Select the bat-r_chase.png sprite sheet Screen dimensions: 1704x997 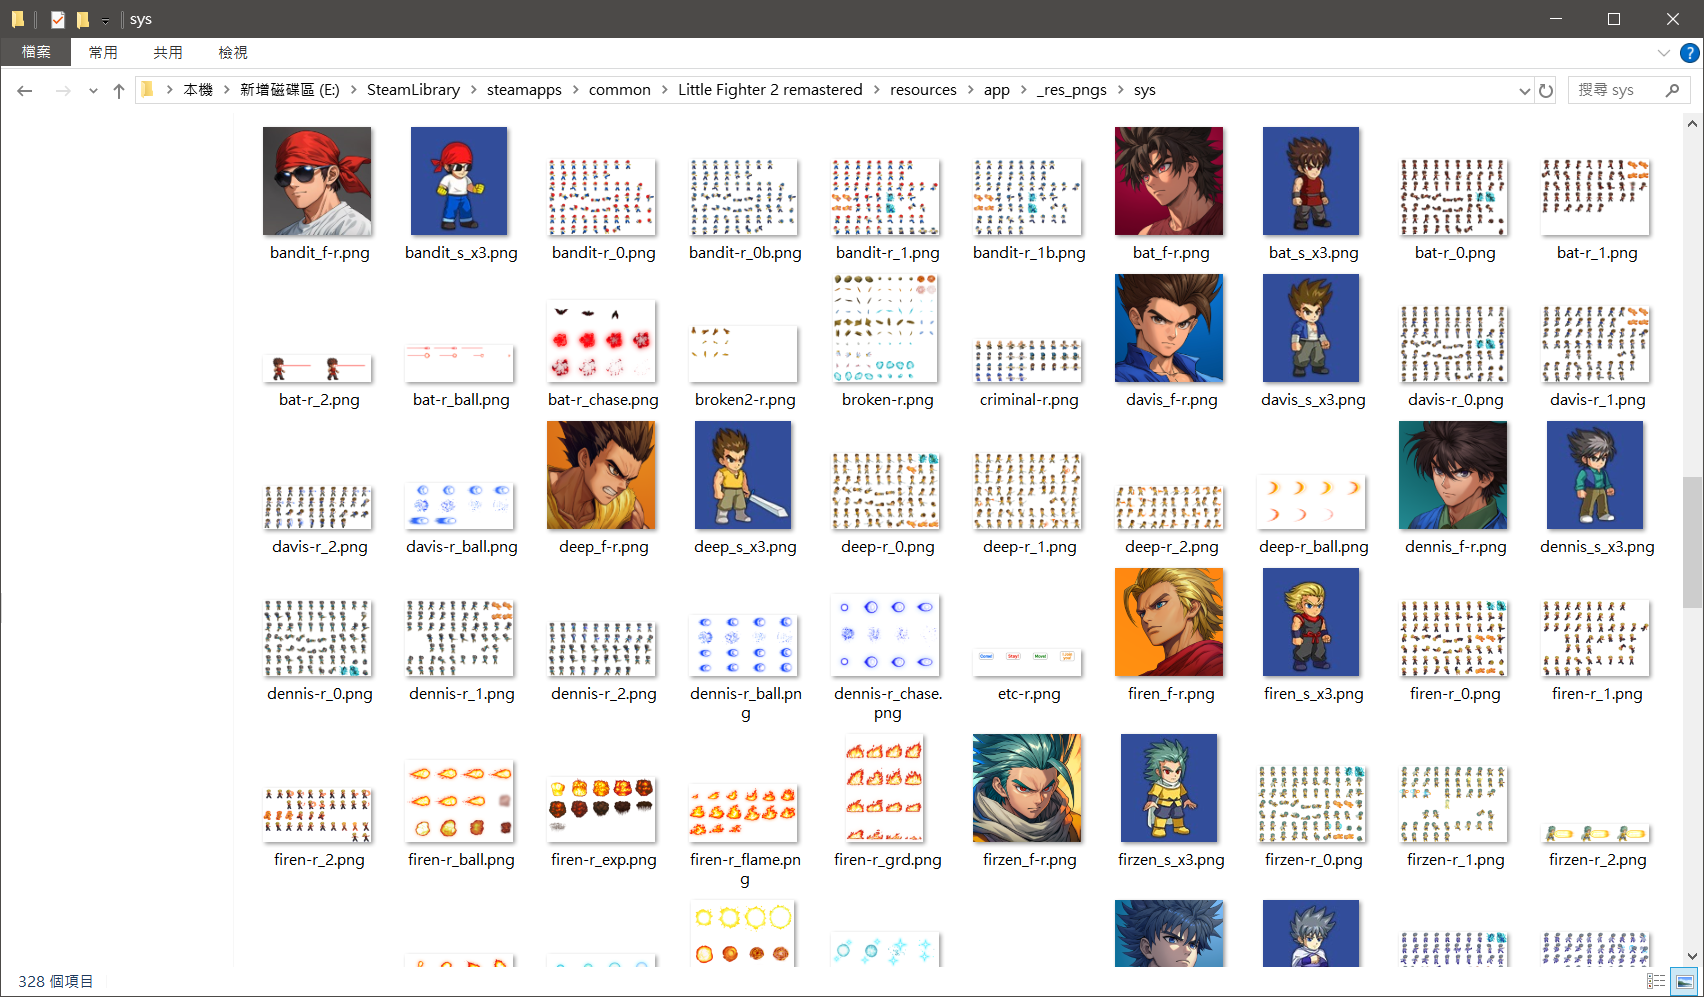601,341
